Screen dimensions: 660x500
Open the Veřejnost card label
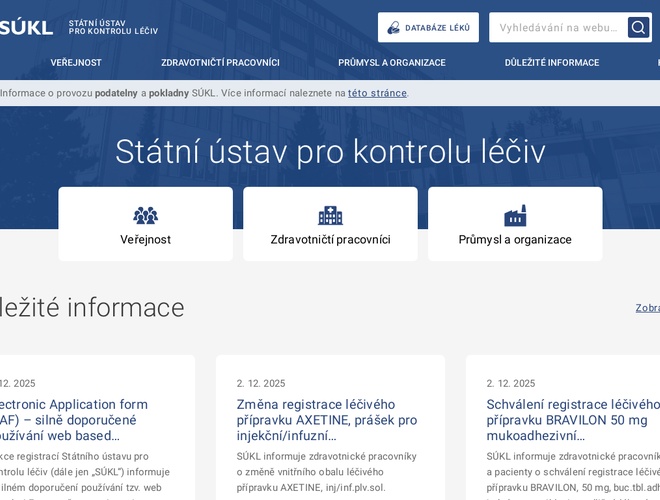coord(145,240)
